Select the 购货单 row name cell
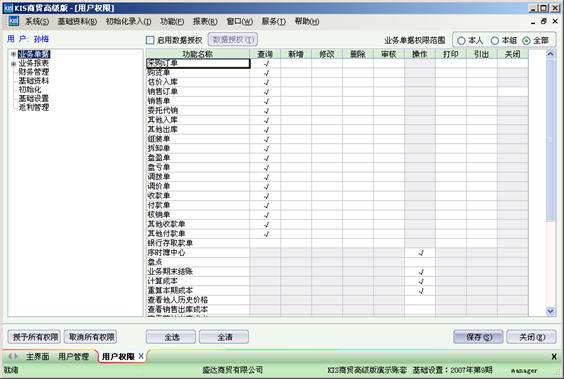This screenshot has height=379, width=564. [x=198, y=73]
